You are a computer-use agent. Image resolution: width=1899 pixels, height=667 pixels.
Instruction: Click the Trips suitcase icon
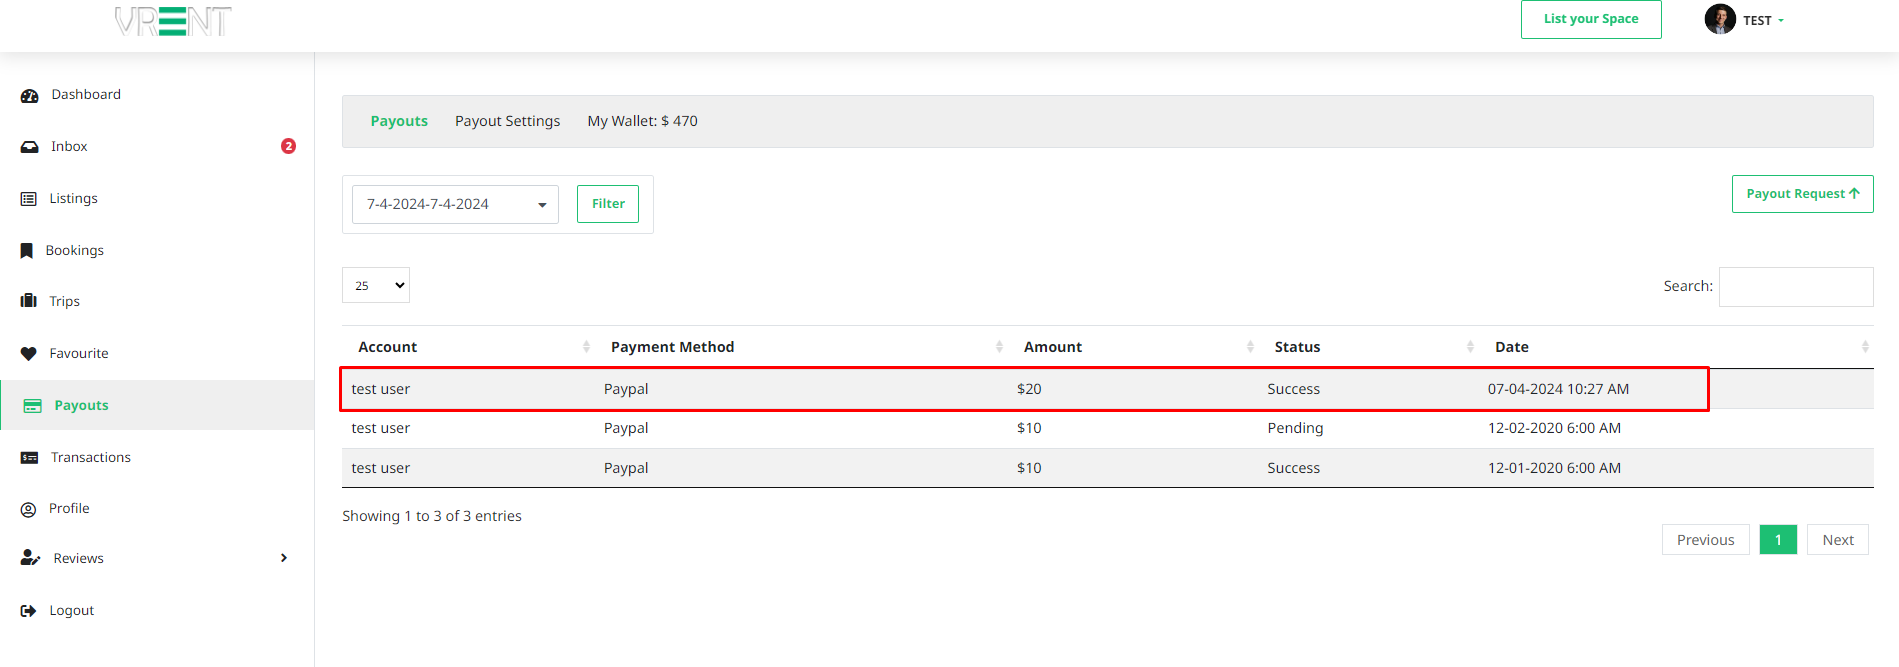(x=29, y=301)
